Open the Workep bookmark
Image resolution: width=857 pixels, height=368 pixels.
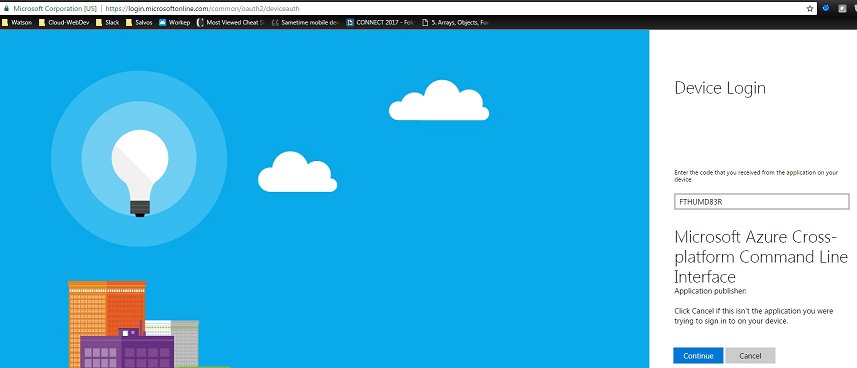click(x=174, y=23)
